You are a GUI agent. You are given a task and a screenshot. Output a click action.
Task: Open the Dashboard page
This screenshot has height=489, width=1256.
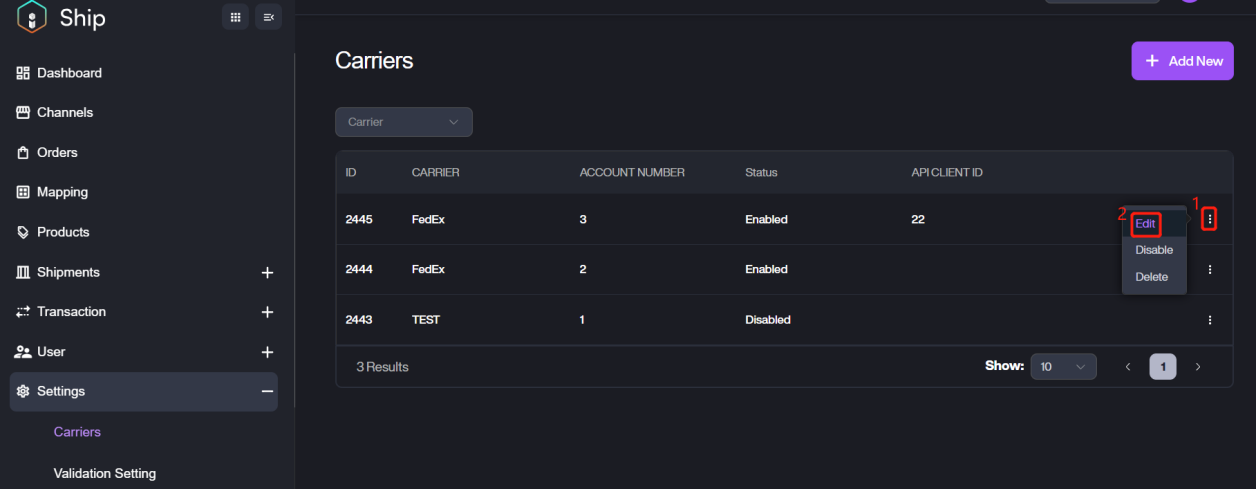click(x=69, y=73)
